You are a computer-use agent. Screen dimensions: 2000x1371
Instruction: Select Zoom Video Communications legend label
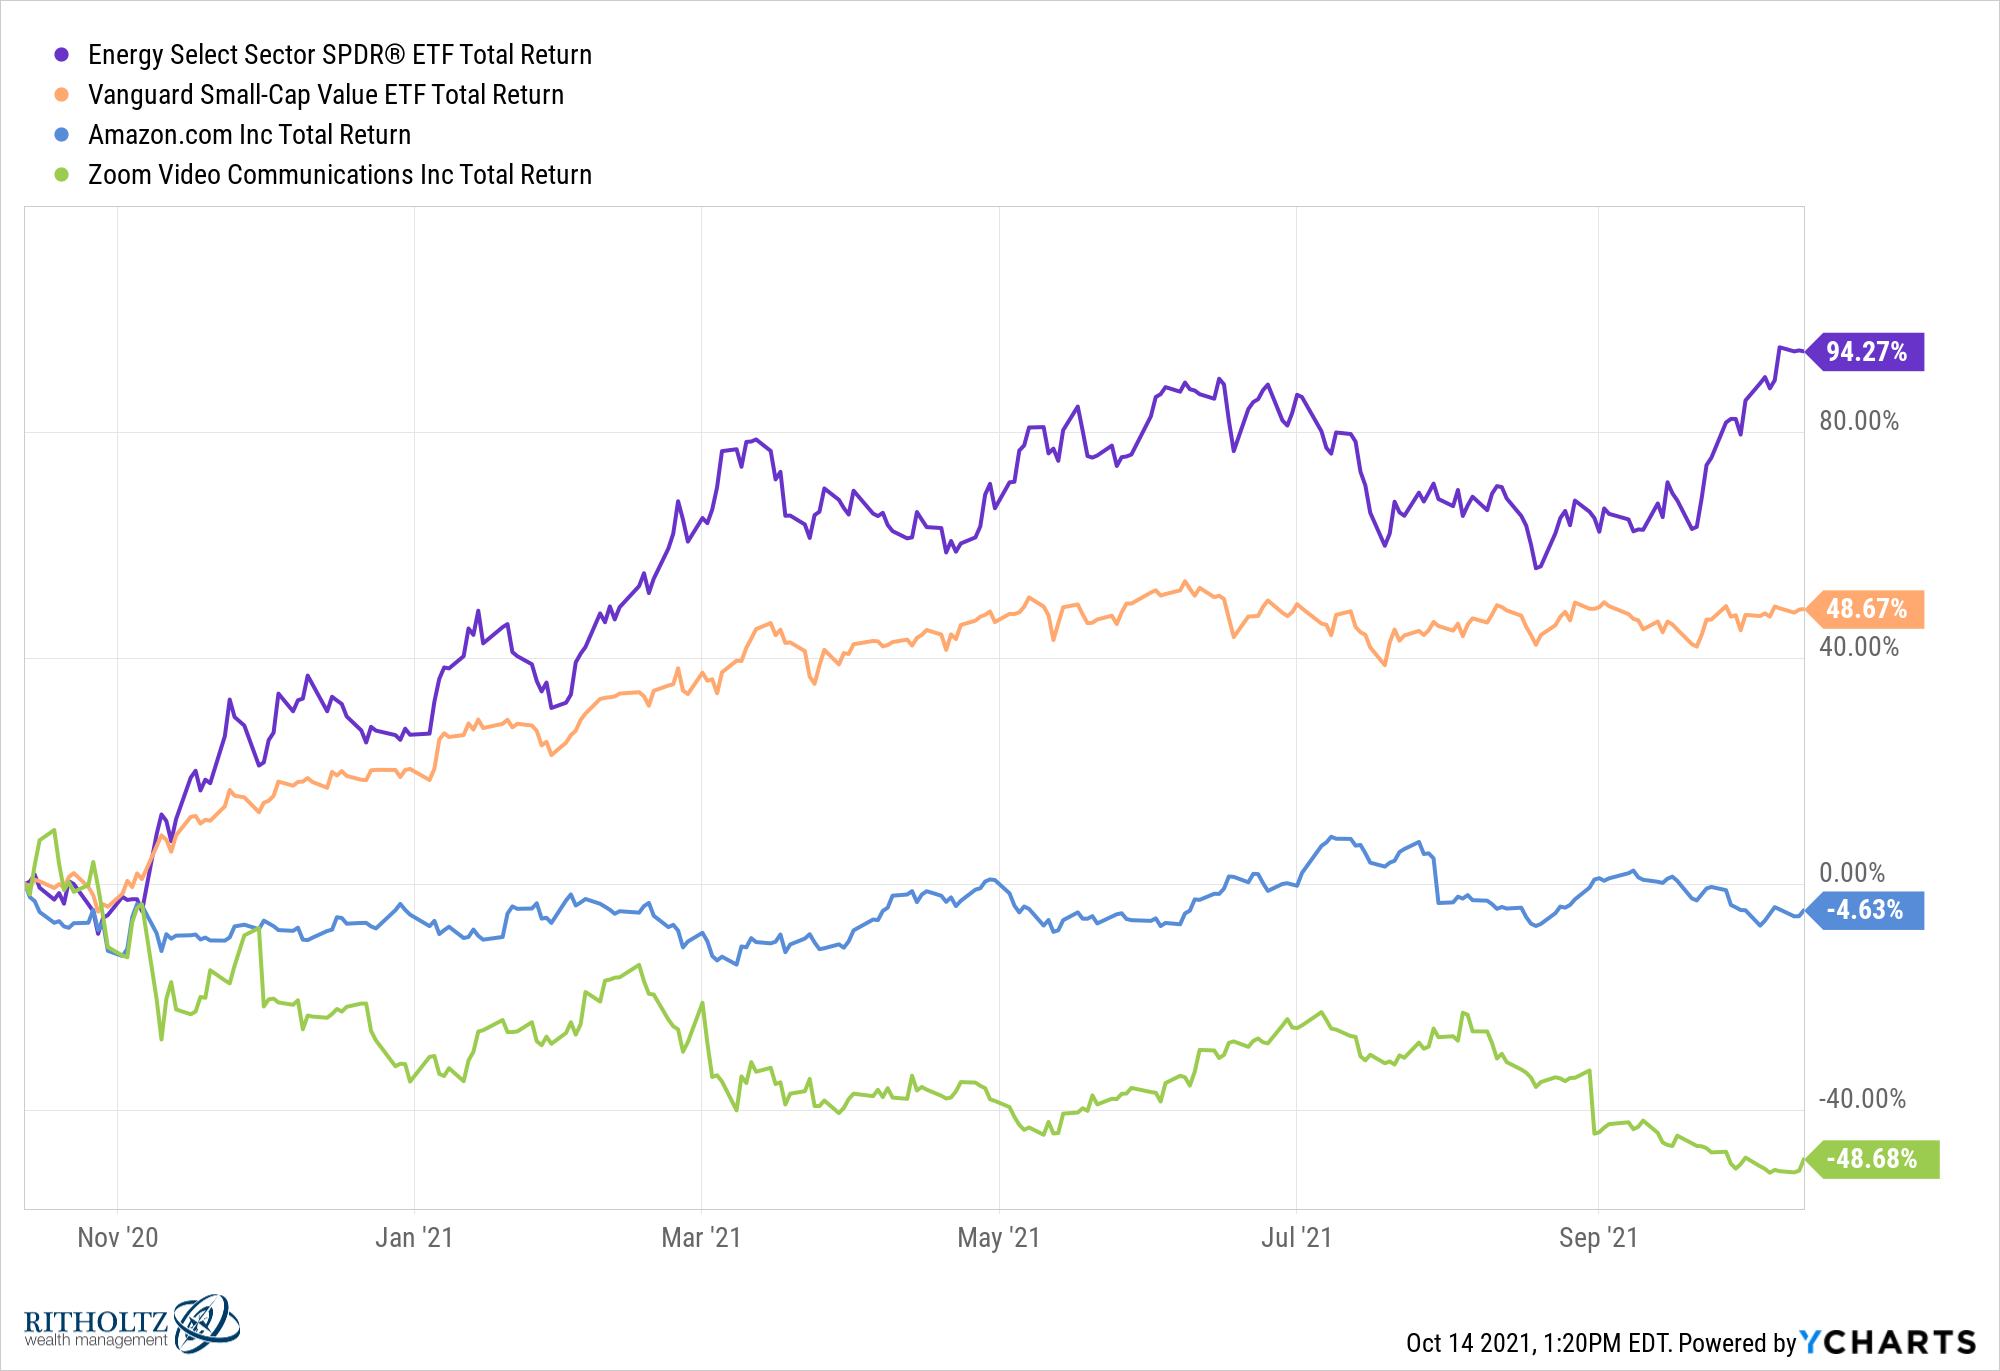(x=340, y=175)
